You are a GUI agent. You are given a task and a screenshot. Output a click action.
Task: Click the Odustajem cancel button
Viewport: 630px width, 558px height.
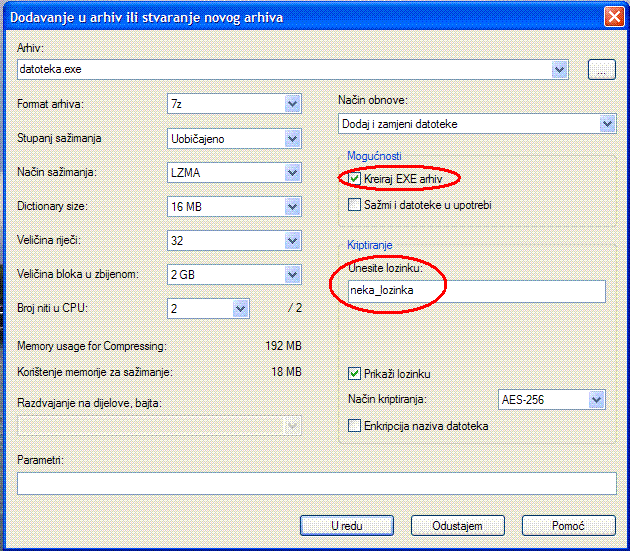[x=458, y=525]
